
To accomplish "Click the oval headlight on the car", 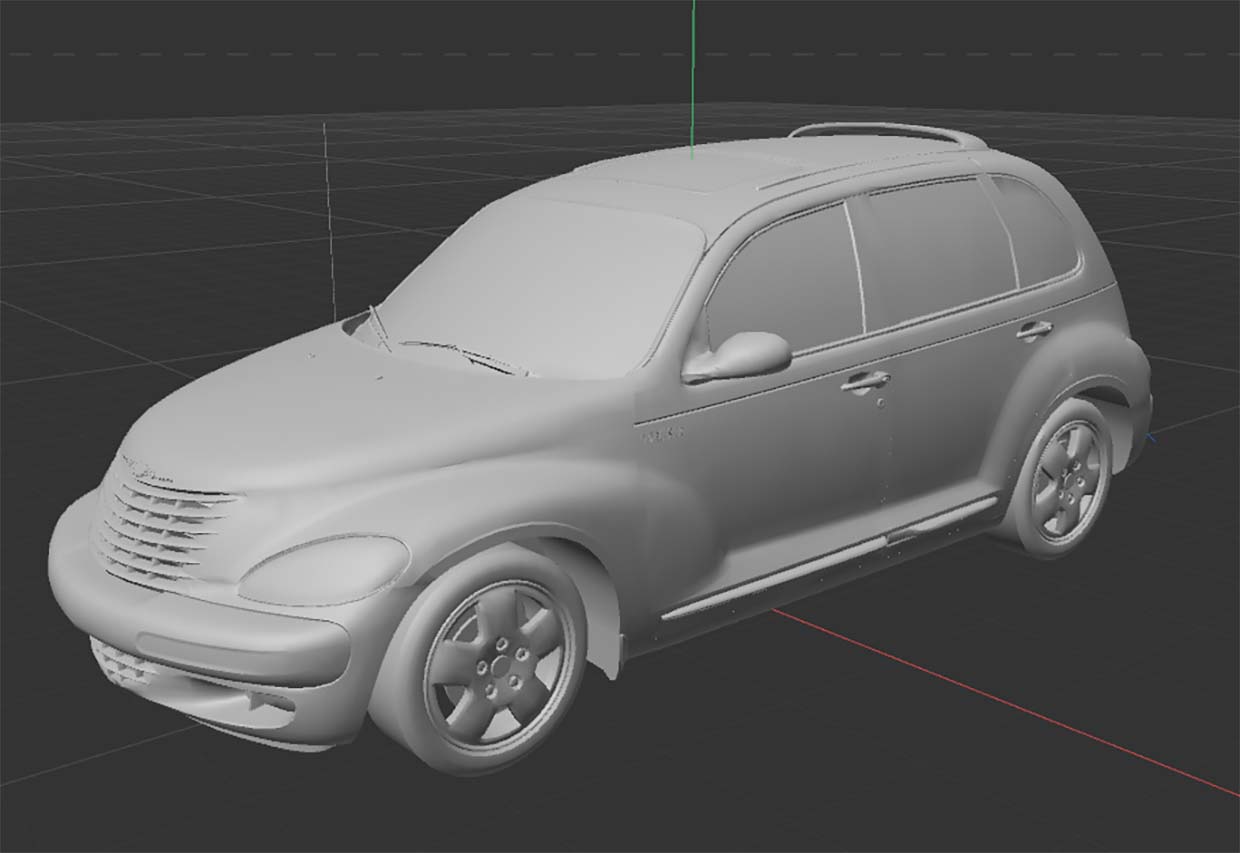I will point(324,569).
